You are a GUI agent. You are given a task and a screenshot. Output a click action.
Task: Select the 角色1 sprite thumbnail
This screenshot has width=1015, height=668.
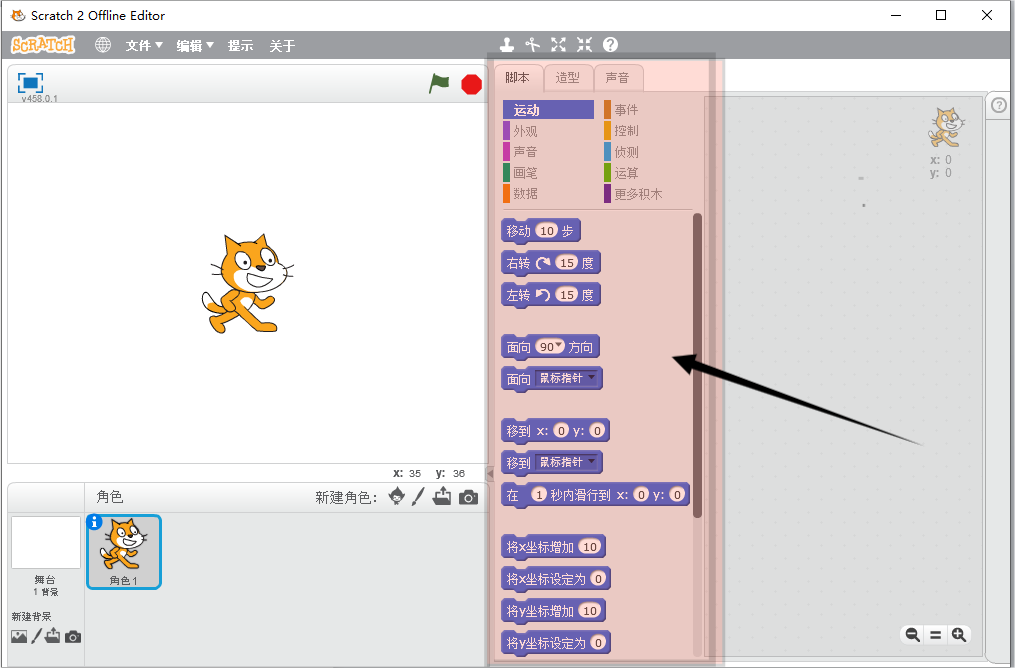[124, 551]
